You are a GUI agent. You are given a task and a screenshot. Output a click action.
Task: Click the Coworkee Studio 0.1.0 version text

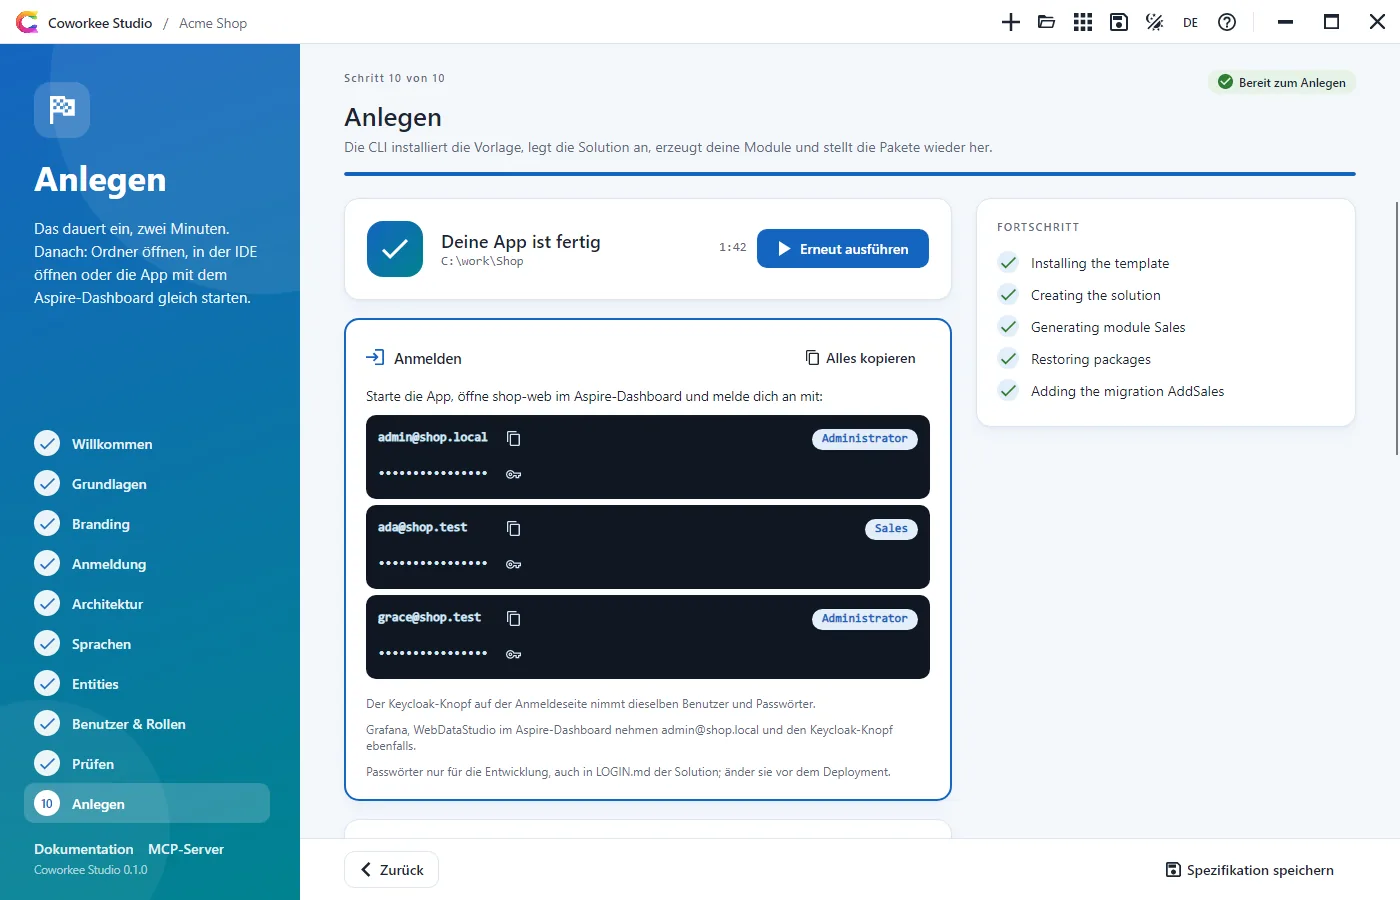91,870
